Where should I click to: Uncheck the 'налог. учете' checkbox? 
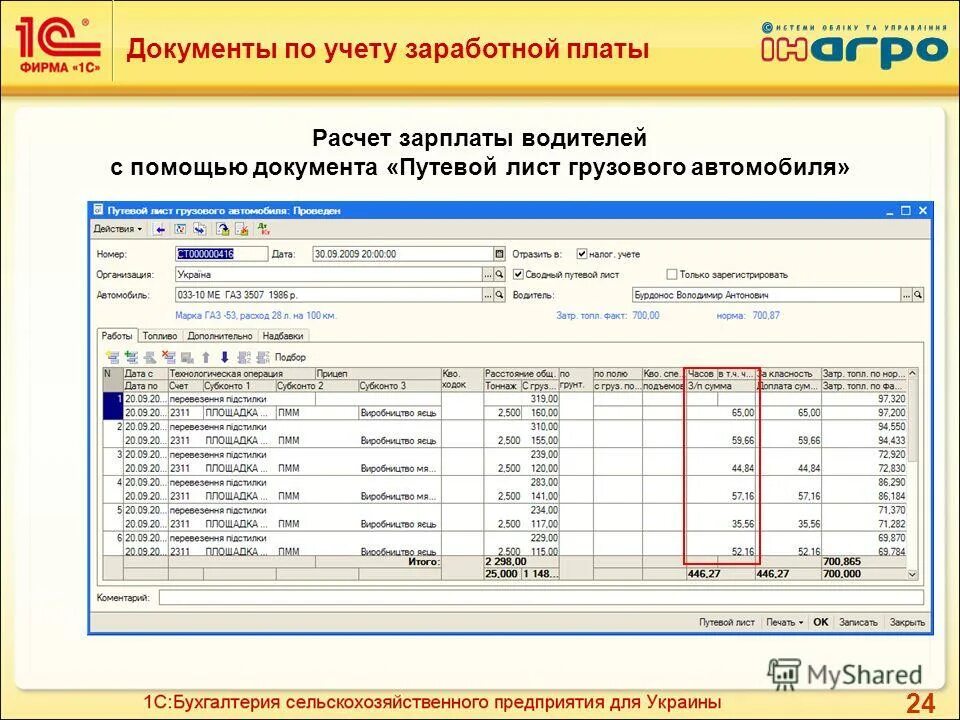click(582, 253)
